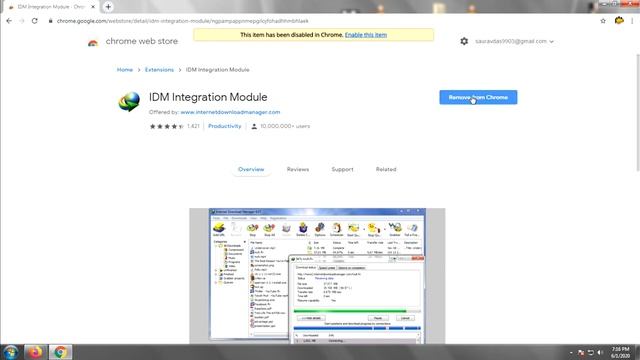Screen dimensions: 640x360
Task: Click the IDM Integration Module heading
Action: click(x=208, y=97)
